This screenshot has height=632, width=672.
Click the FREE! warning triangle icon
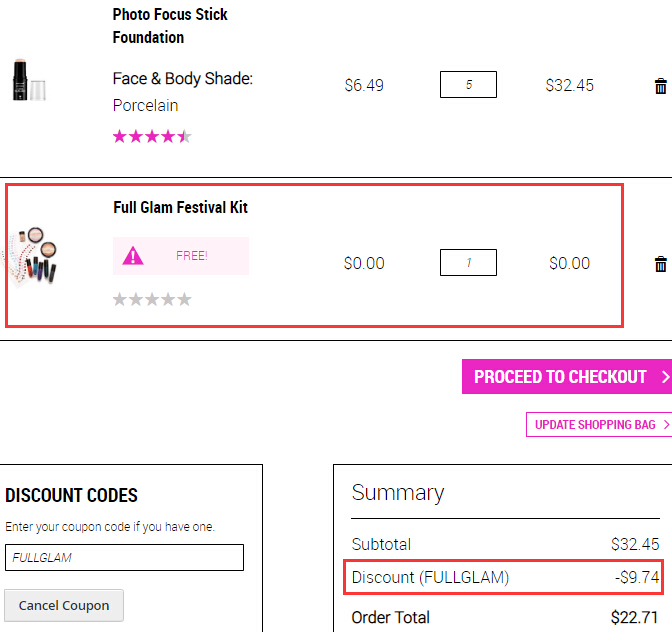tap(133, 256)
